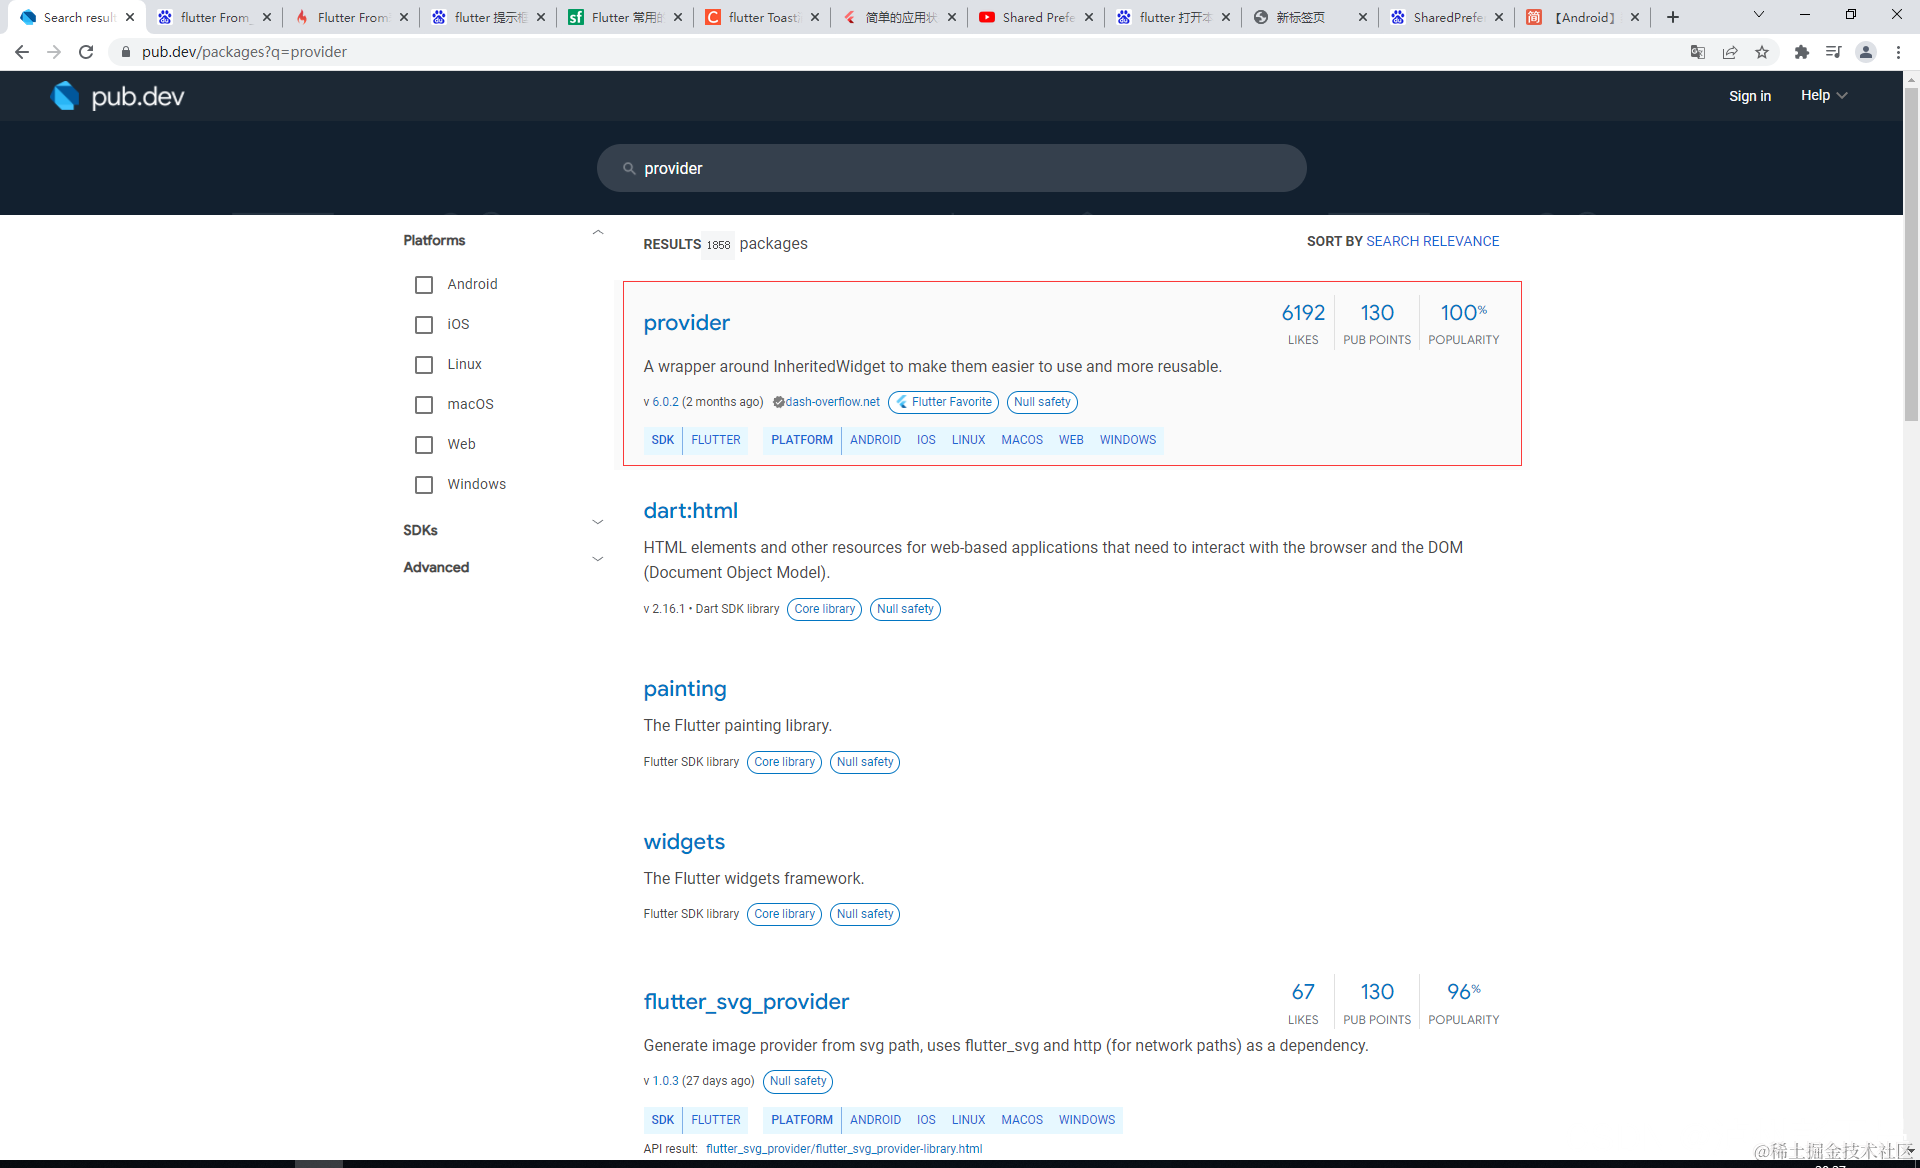This screenshot has height=1168, width=1920.
Task: Open the provider package link
Action: point(686,323)
